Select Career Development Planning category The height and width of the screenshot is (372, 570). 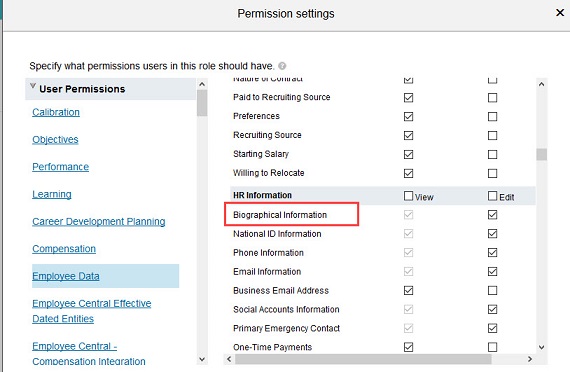coord(99,221)
